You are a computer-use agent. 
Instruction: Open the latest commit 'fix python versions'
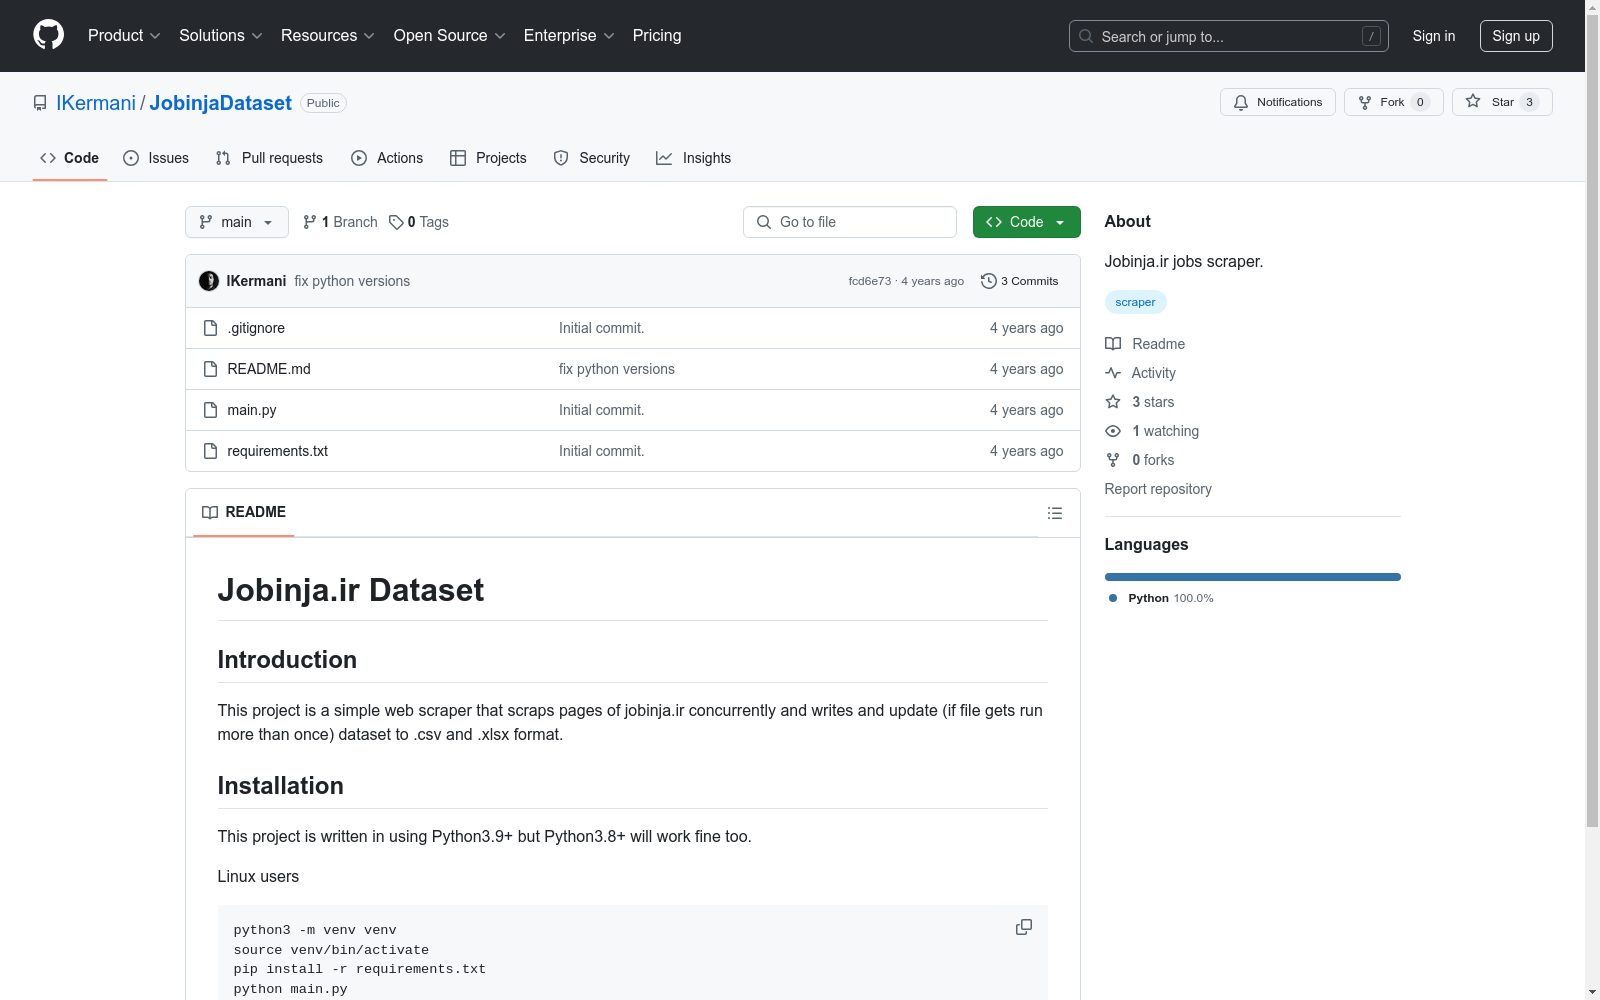(x=352, y=281)
